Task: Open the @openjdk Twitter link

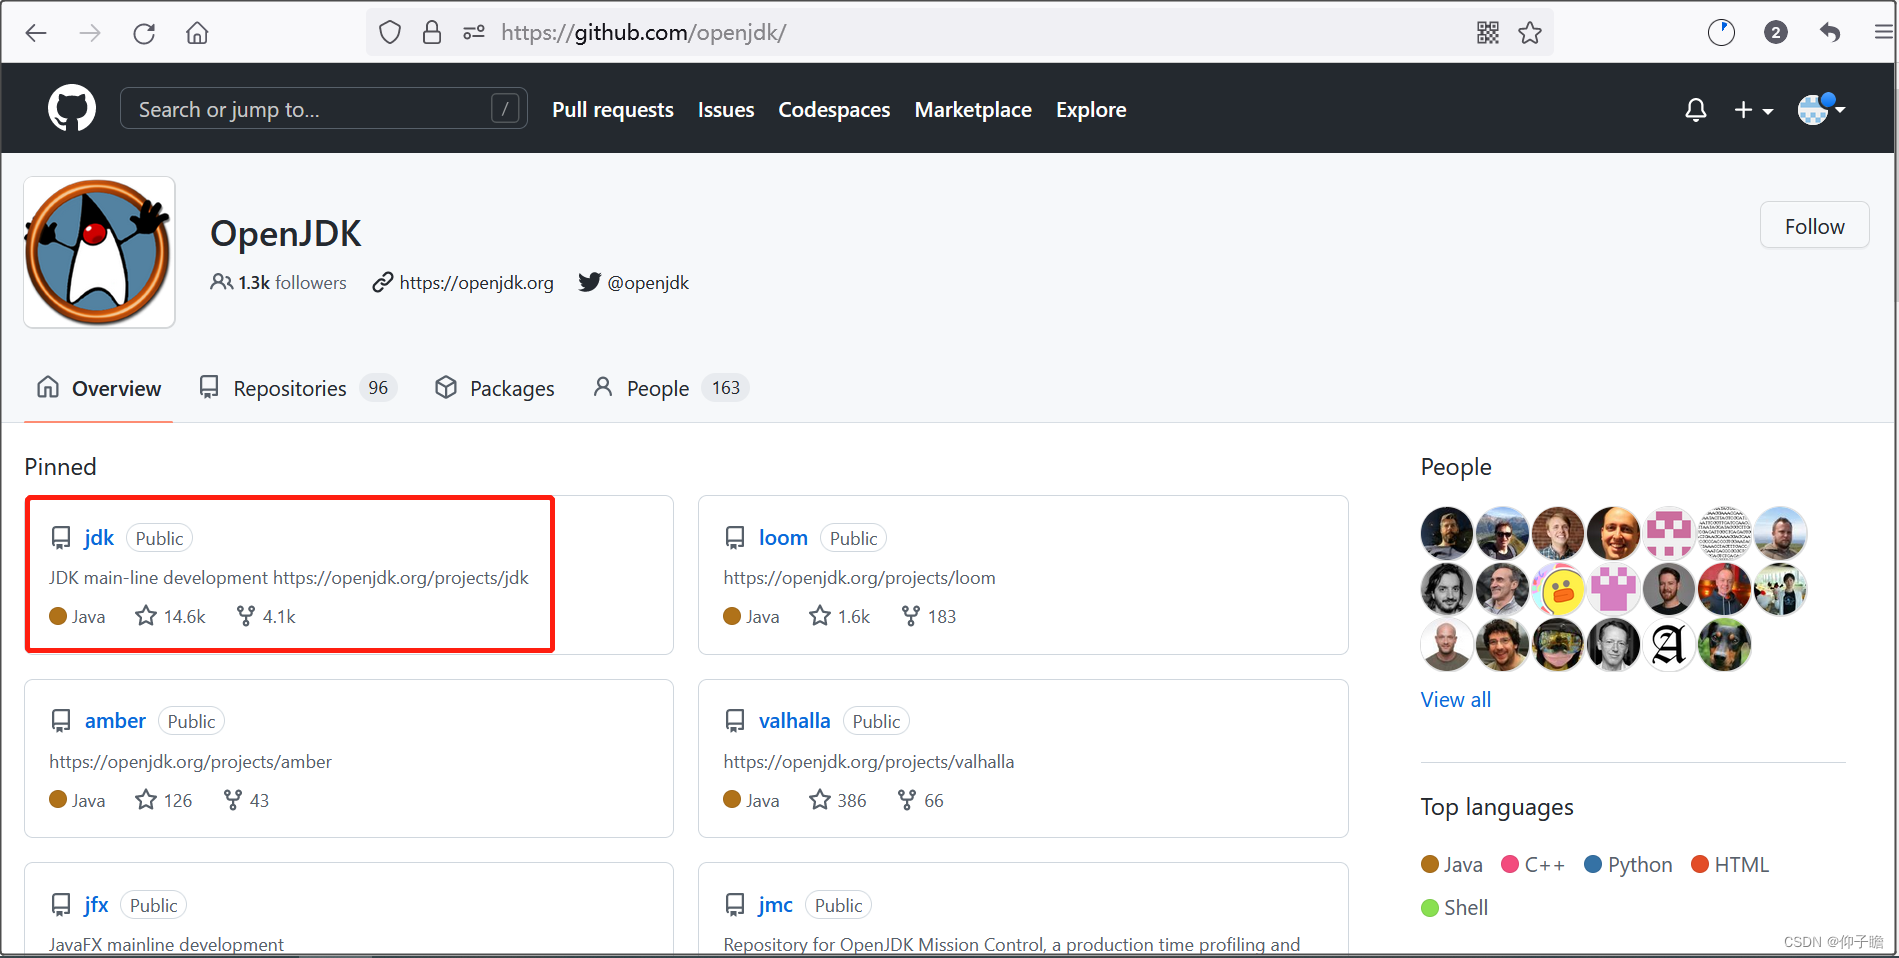Action: tap(648, 283)
